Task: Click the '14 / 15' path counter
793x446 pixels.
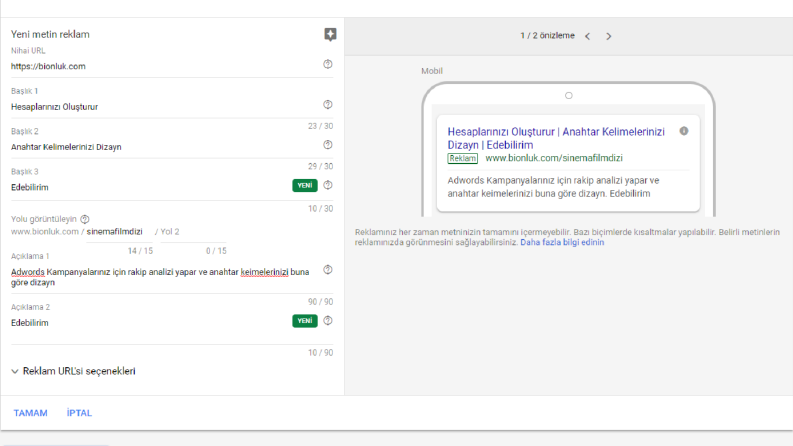Action: 140,251
